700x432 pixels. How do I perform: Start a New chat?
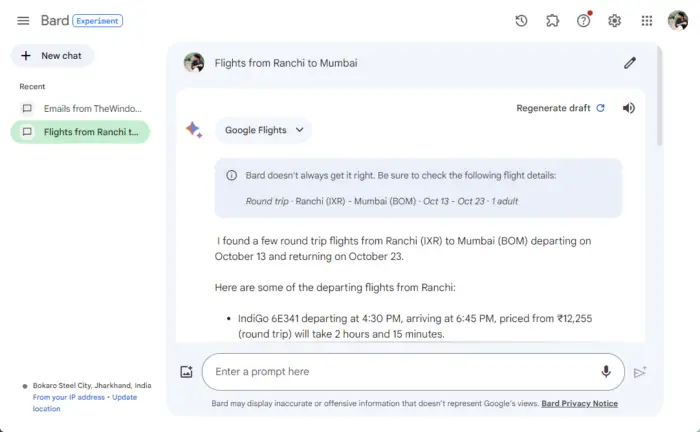click(x=52, y=56)
